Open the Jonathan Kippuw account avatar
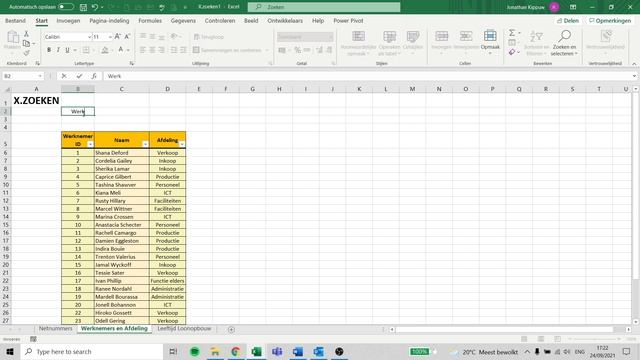The height and width of the screenshot is (360, 640). coord(554,7)
